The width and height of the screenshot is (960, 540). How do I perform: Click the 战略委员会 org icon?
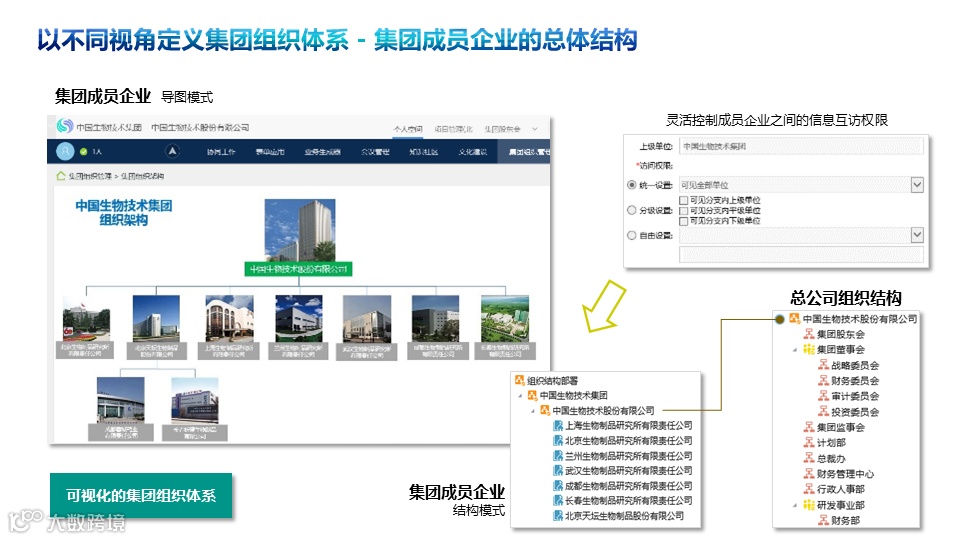tap(823, 365)
